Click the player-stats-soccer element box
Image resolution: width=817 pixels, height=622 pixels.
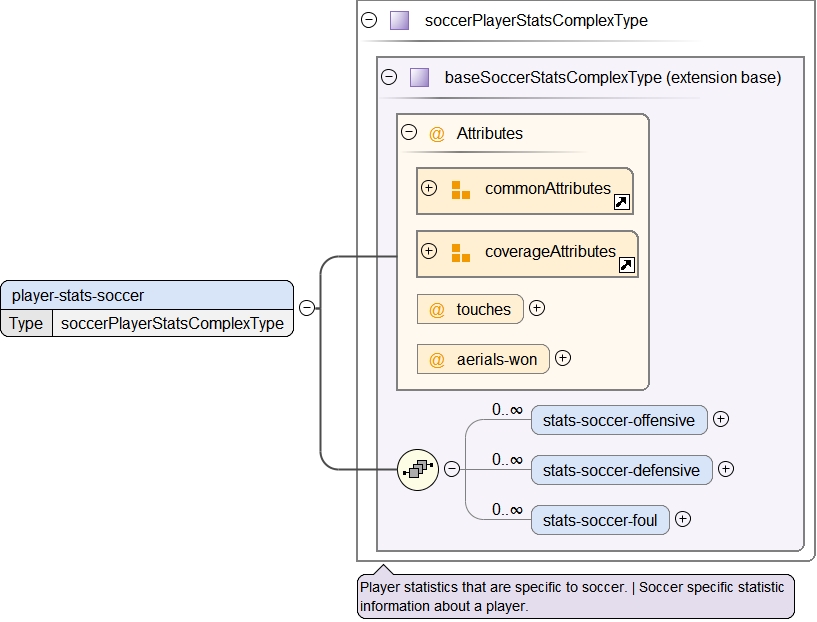(147, 295)
